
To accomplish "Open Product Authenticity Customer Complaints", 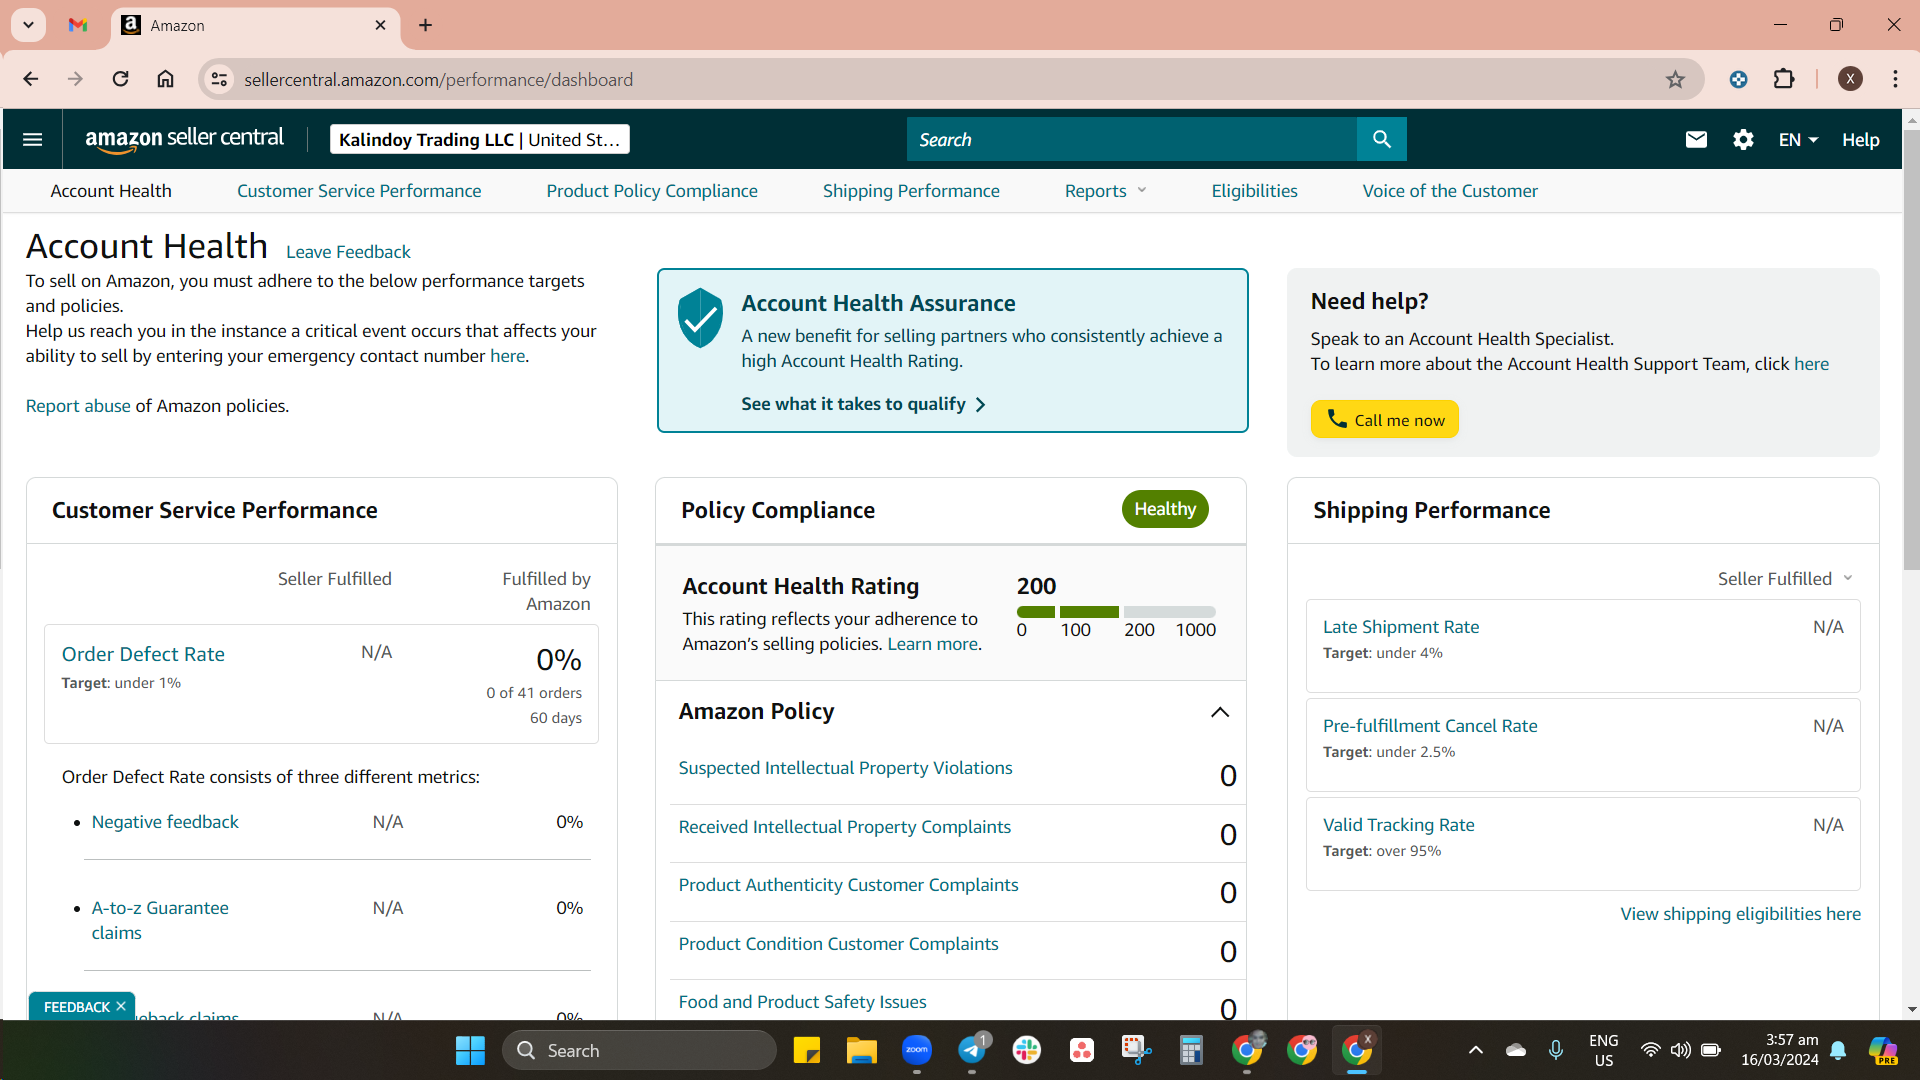I will click(848, 885).
